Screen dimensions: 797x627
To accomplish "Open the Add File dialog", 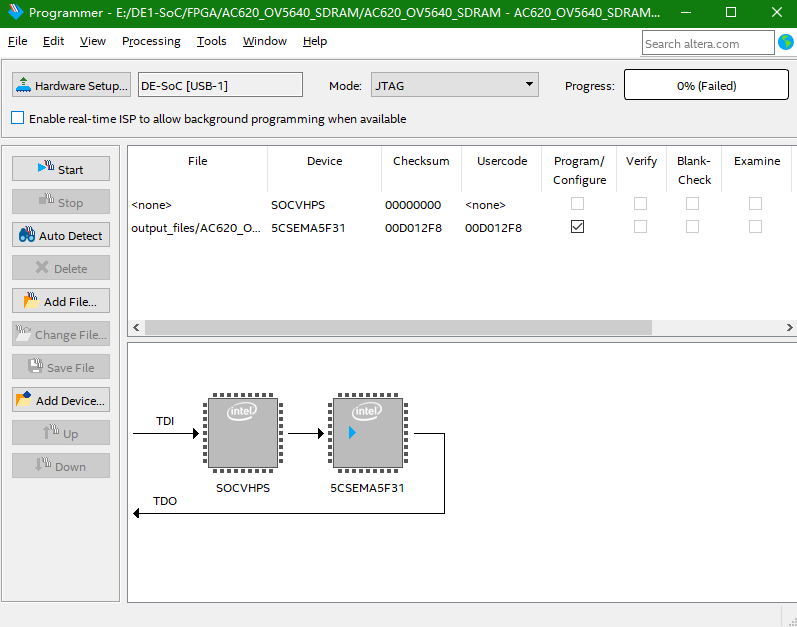I will (x=61, y=301).
